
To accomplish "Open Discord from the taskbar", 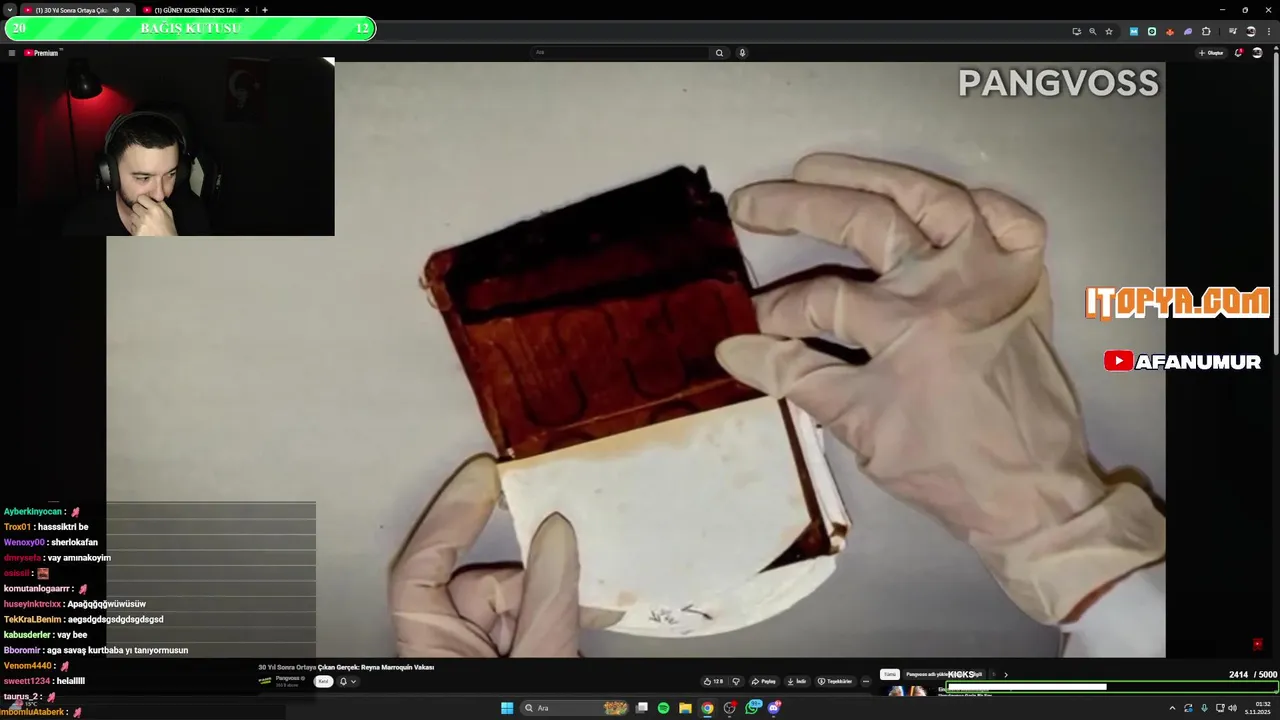I will pos(774,708).
